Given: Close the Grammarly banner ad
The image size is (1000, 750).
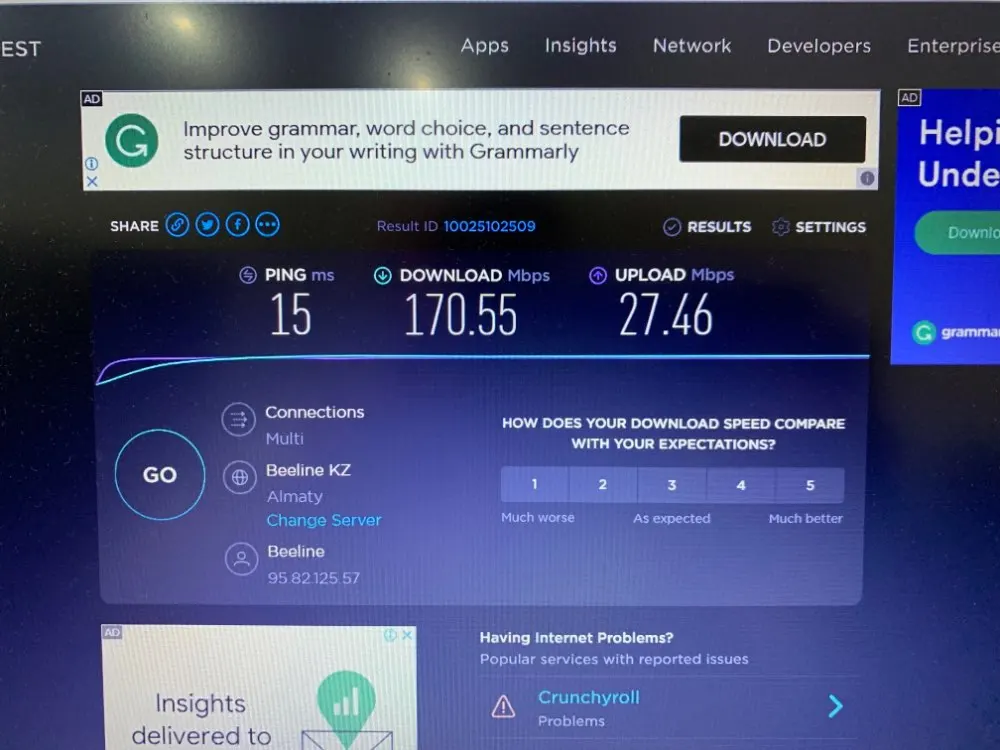Looking at the screenshot, I should pos(92,182).
